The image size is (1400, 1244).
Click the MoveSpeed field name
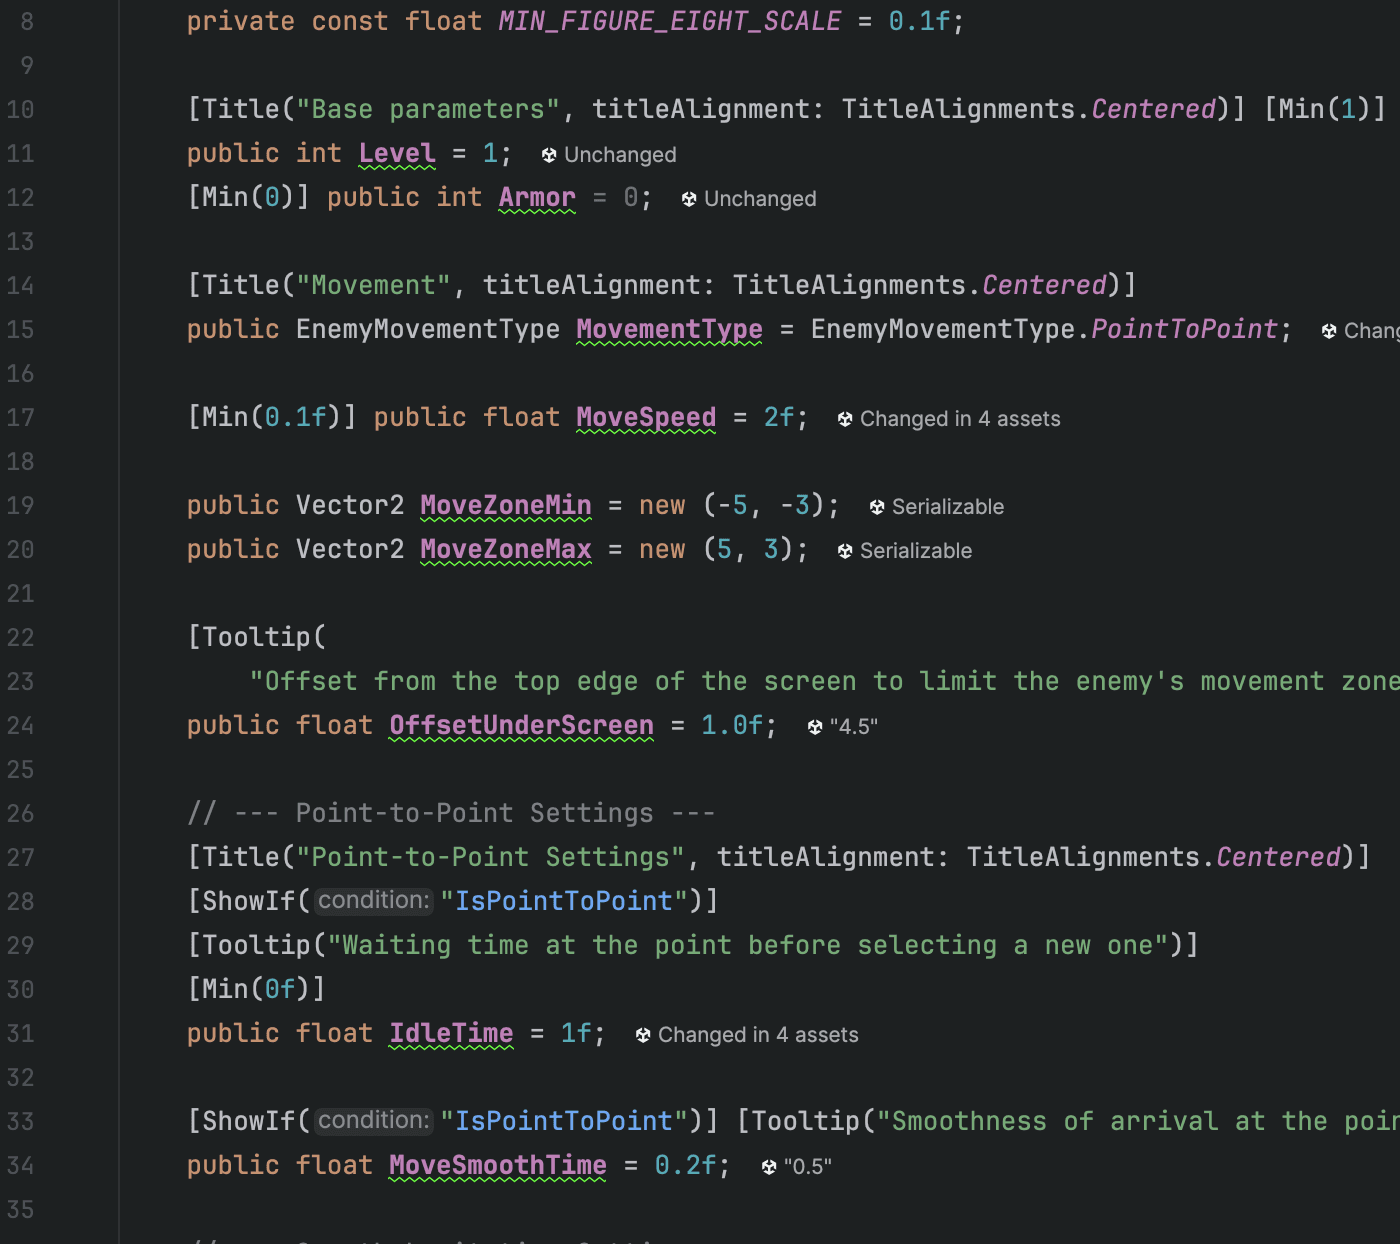tap(646, 417)
